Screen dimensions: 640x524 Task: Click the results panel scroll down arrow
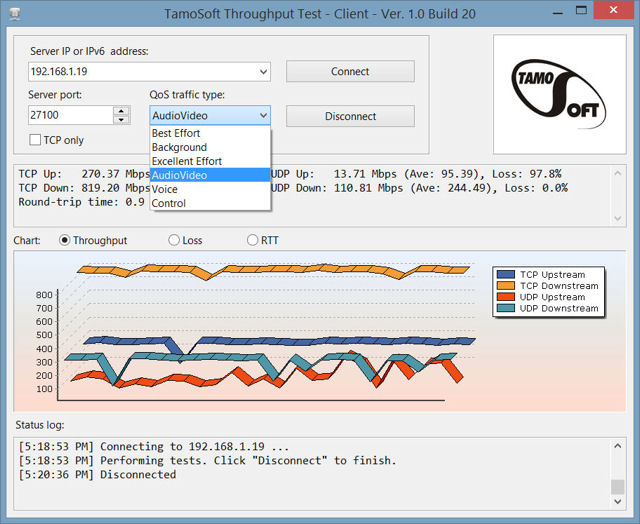(618, 219)
